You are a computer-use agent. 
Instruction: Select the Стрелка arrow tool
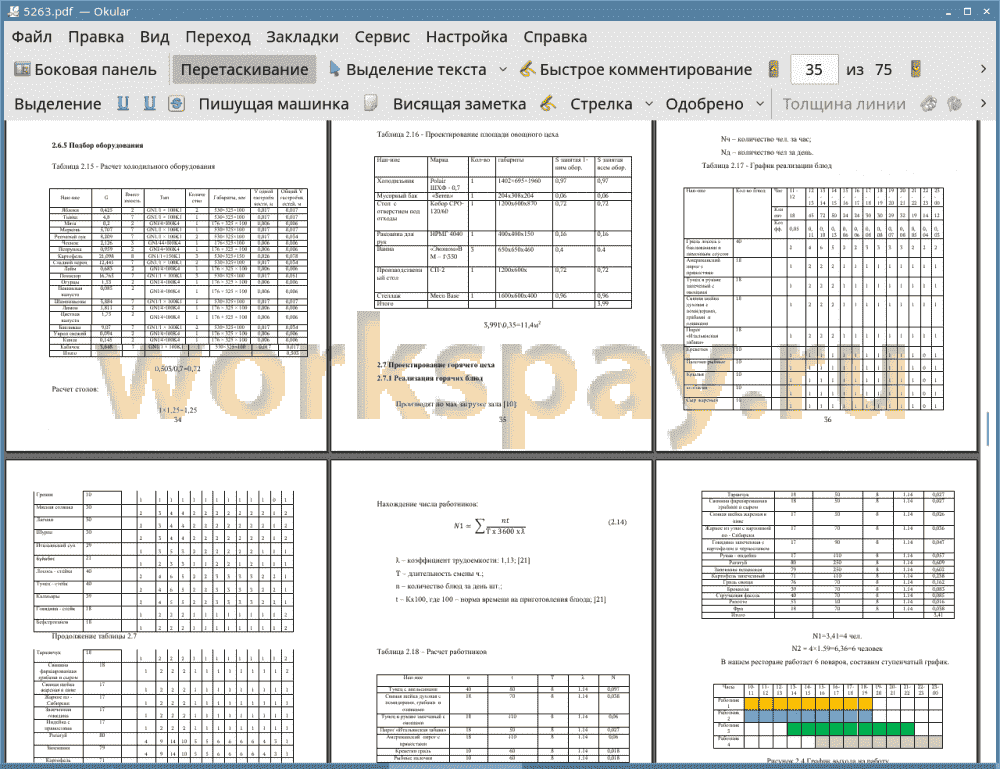[601, 104]
